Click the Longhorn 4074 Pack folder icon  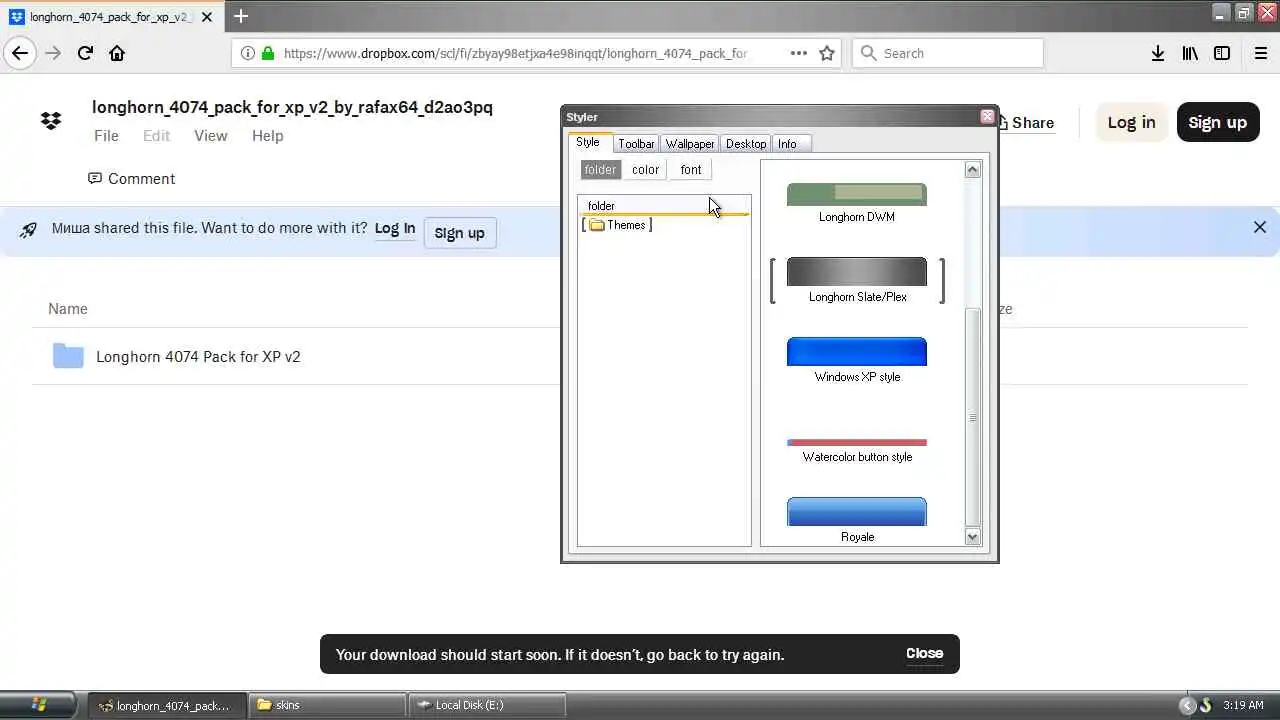pyautogui.click(x=68, y=356)
